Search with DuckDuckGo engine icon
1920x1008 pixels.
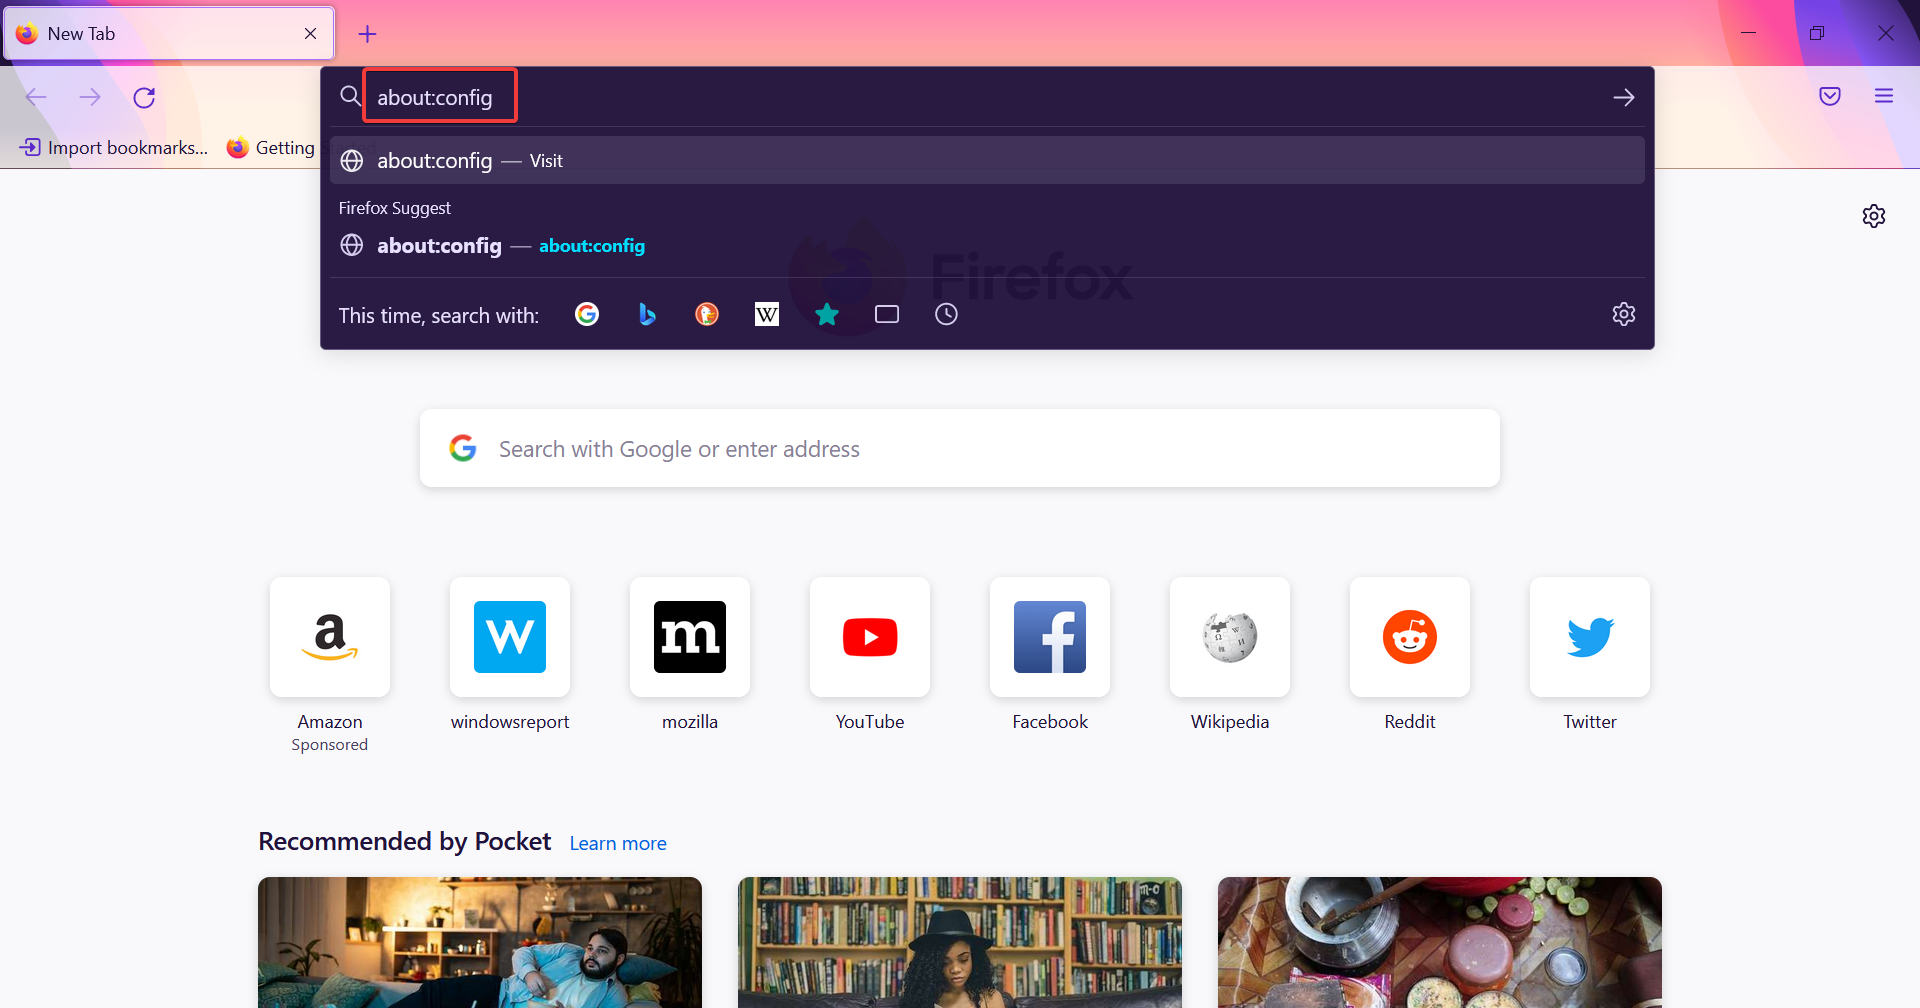707,313
